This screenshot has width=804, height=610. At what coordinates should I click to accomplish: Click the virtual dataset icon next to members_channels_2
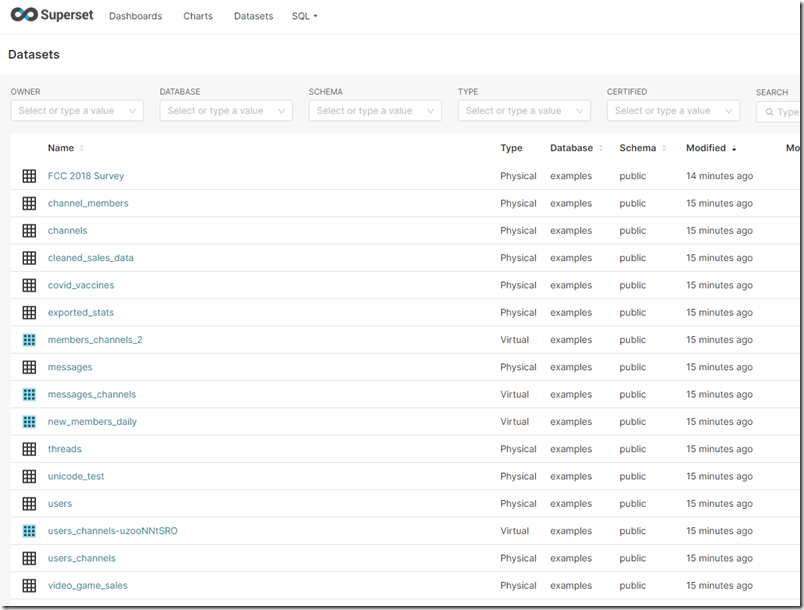click(x=29, y=339)
